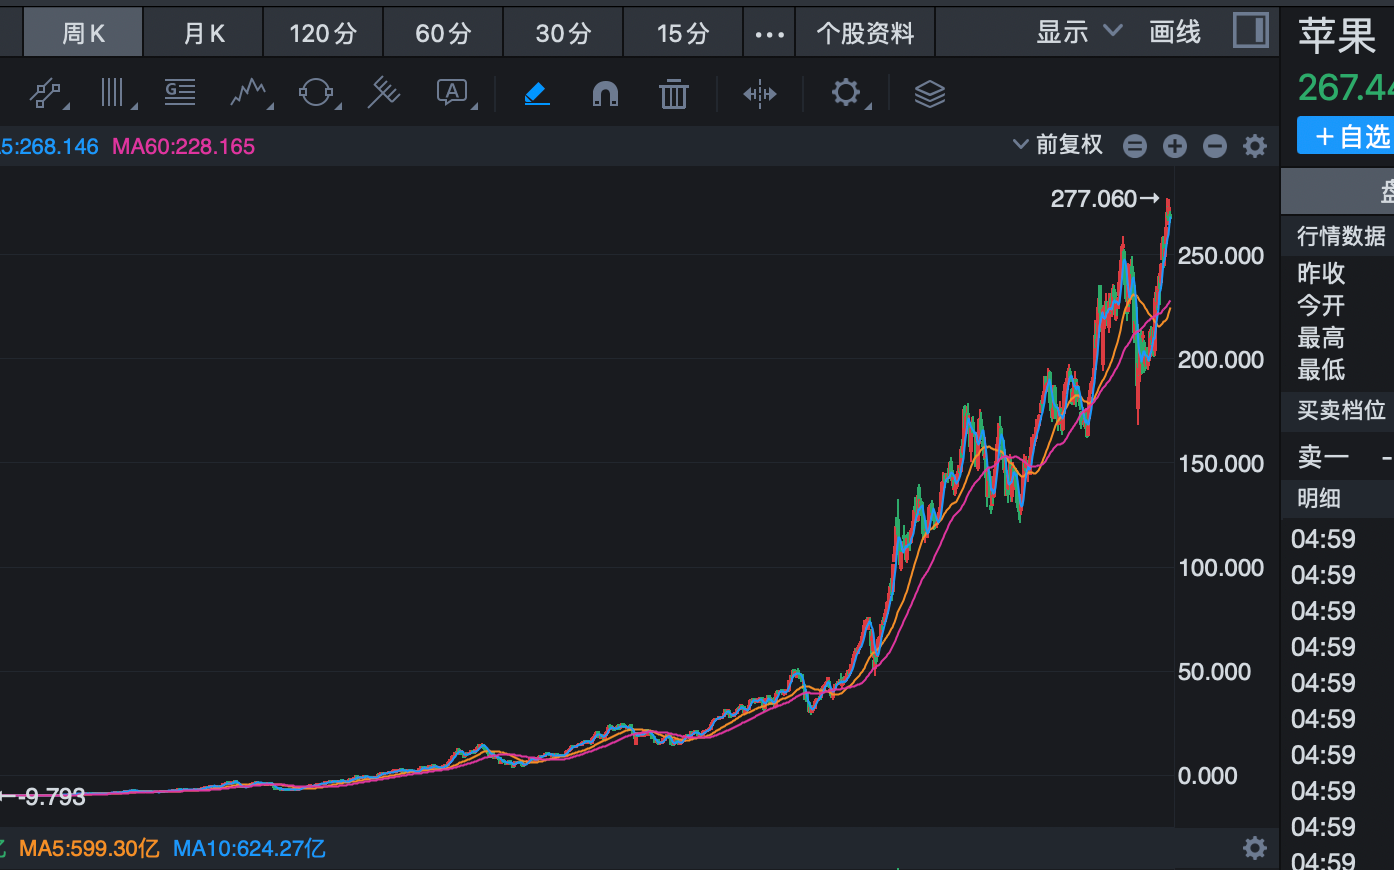Toggle the right sidebar panel layout
This screenshot has width=1394, height=870.
click(1250, 31)
